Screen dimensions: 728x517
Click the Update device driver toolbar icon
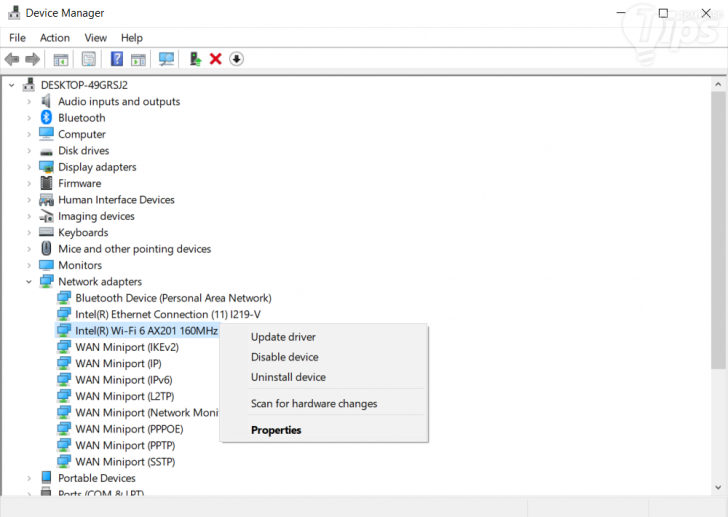(195, 59)
